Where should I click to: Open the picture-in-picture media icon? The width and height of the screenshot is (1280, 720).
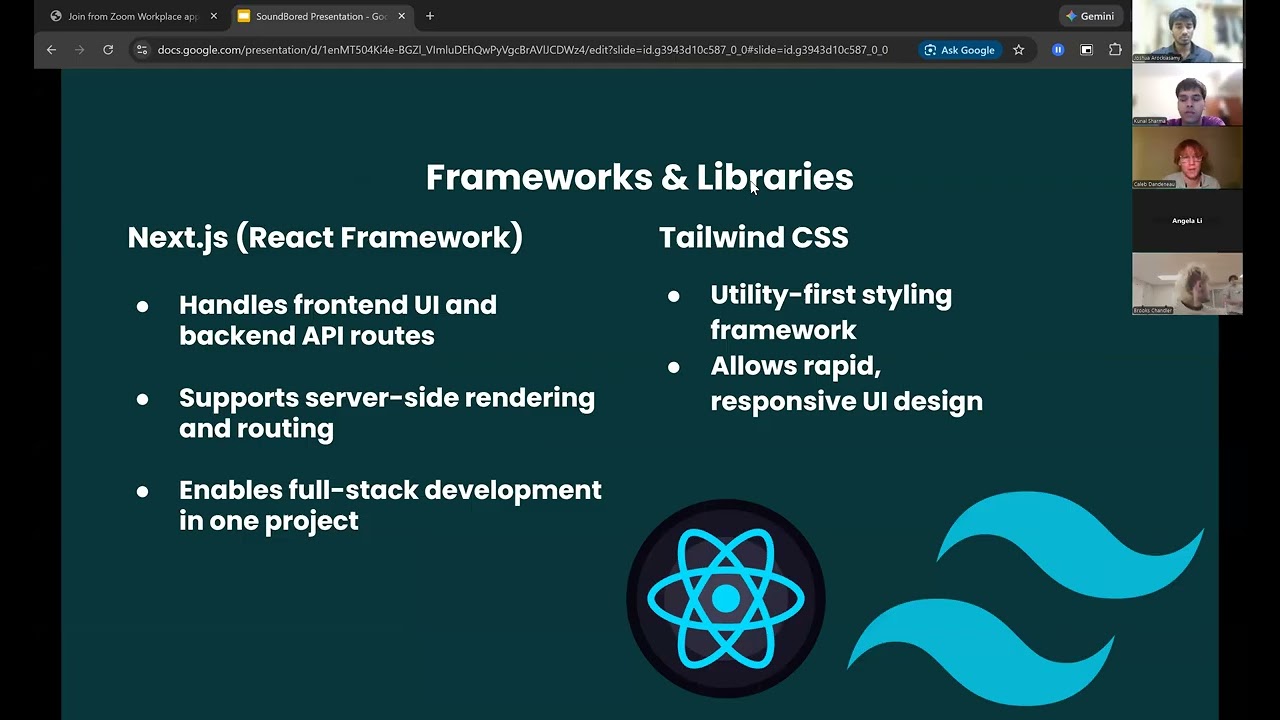click(x=1087, y=50)
